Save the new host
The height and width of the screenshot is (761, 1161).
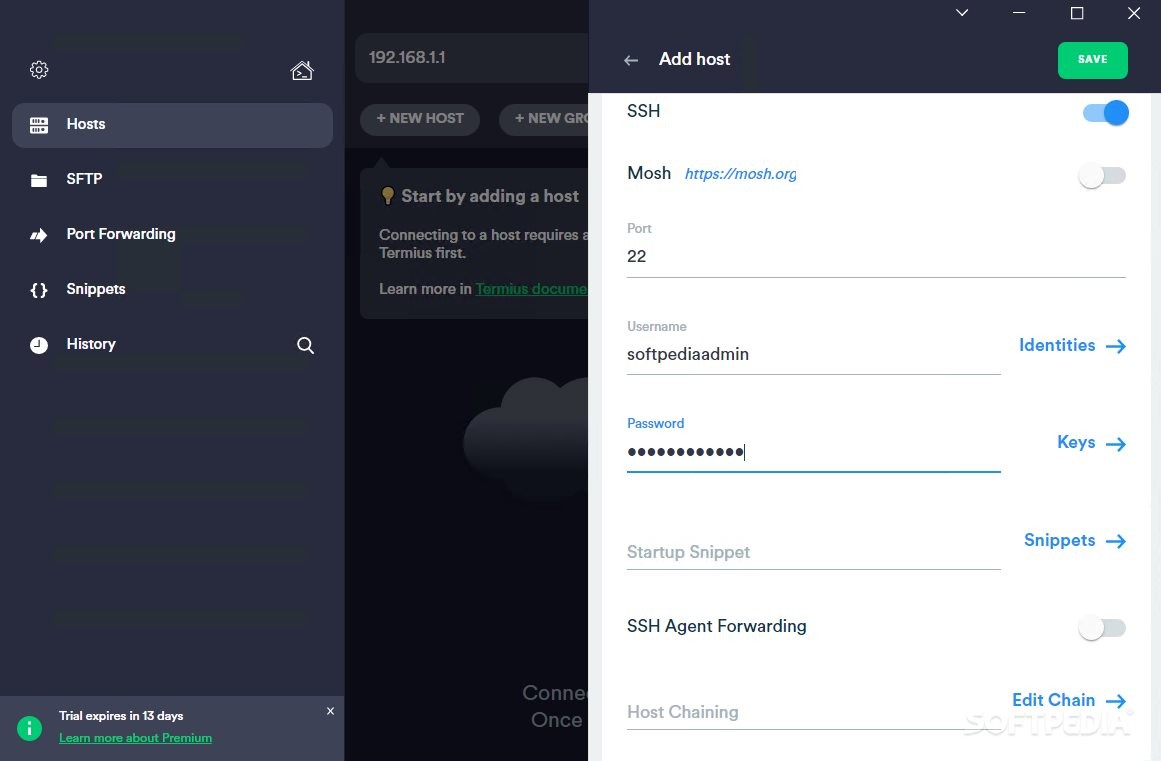(x=1092, y=60)
